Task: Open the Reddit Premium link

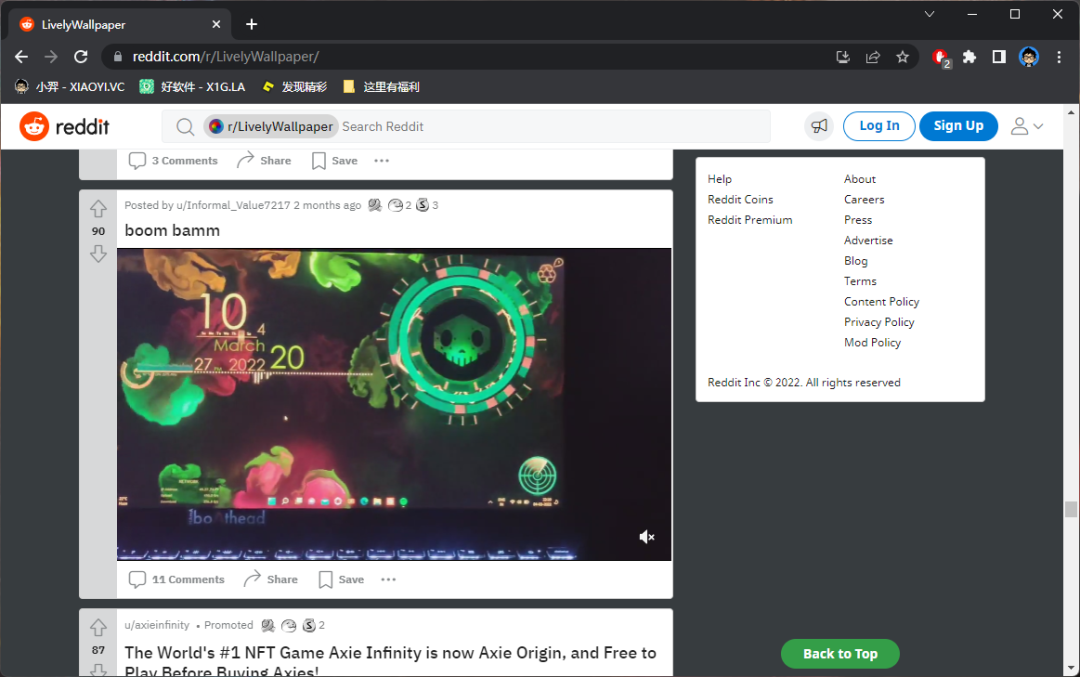Action: point(749,220)
